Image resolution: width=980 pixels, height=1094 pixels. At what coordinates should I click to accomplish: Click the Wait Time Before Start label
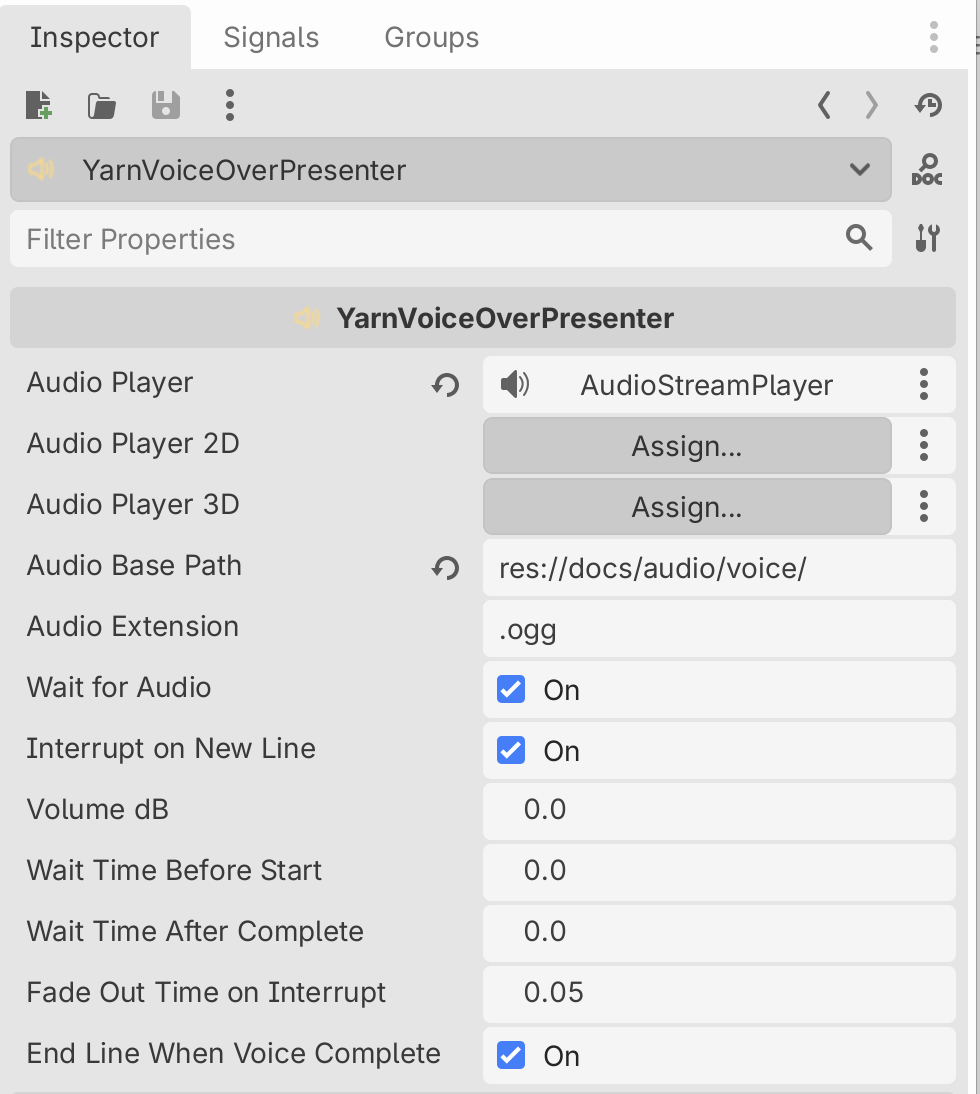pos(174,870)
